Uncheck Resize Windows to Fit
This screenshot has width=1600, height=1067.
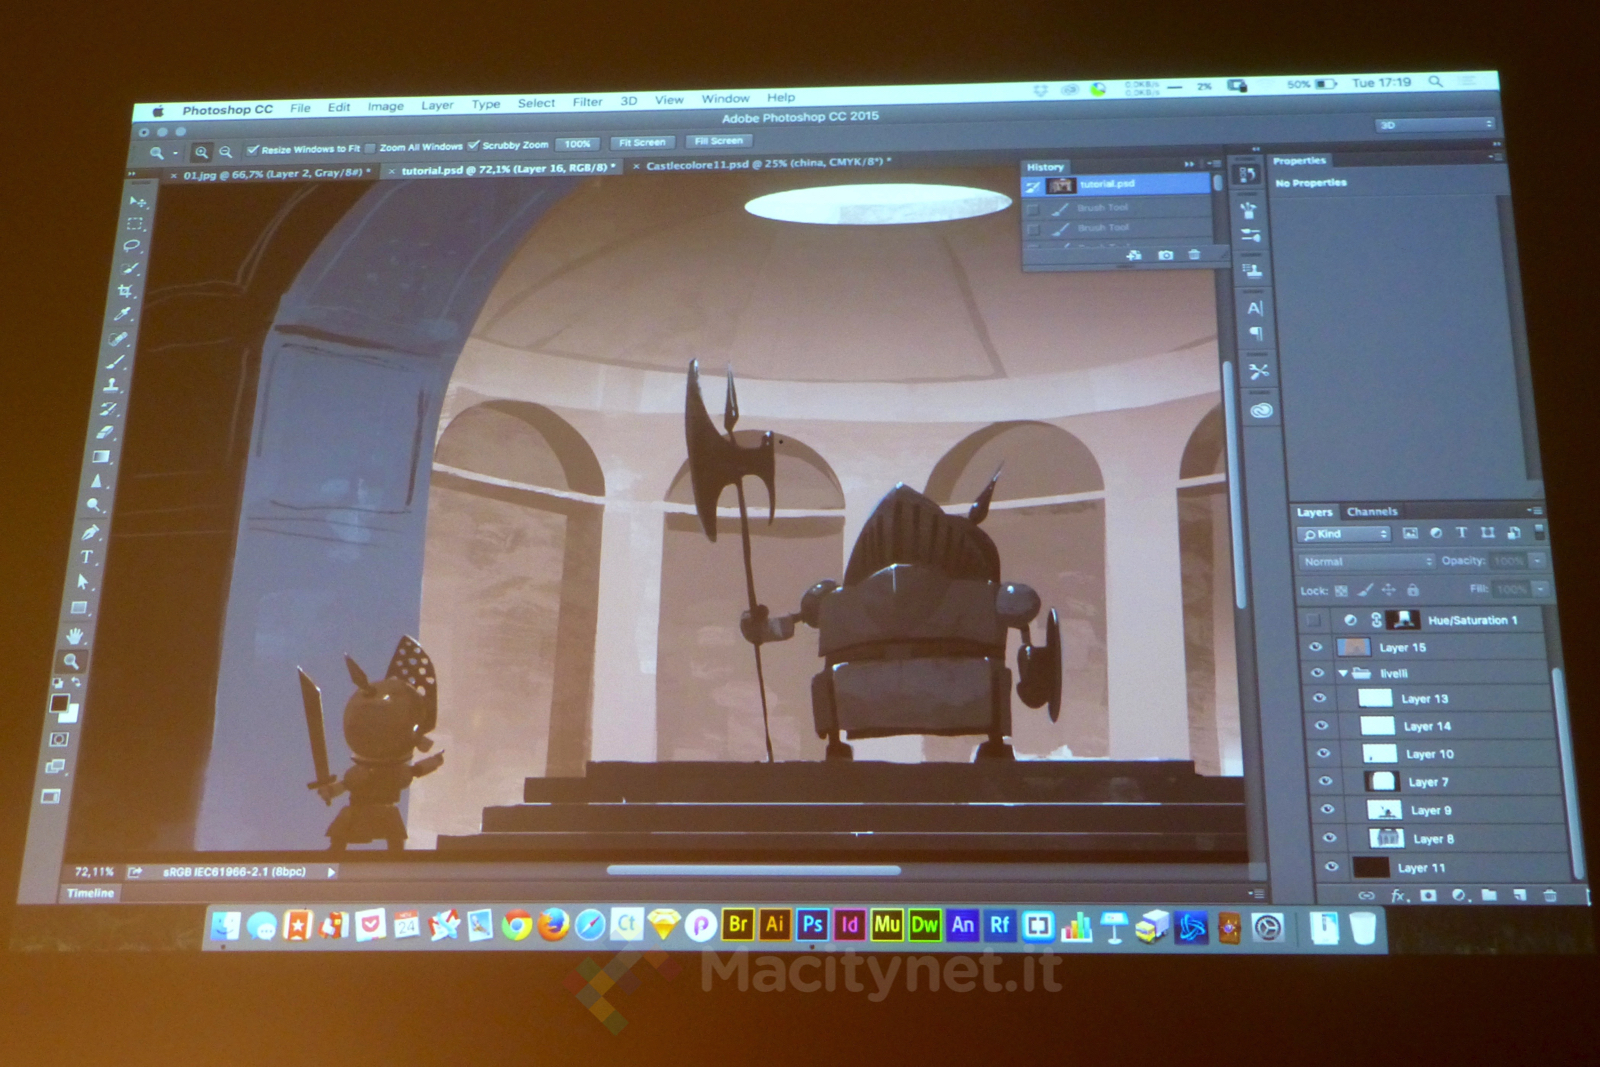(253, 150)
